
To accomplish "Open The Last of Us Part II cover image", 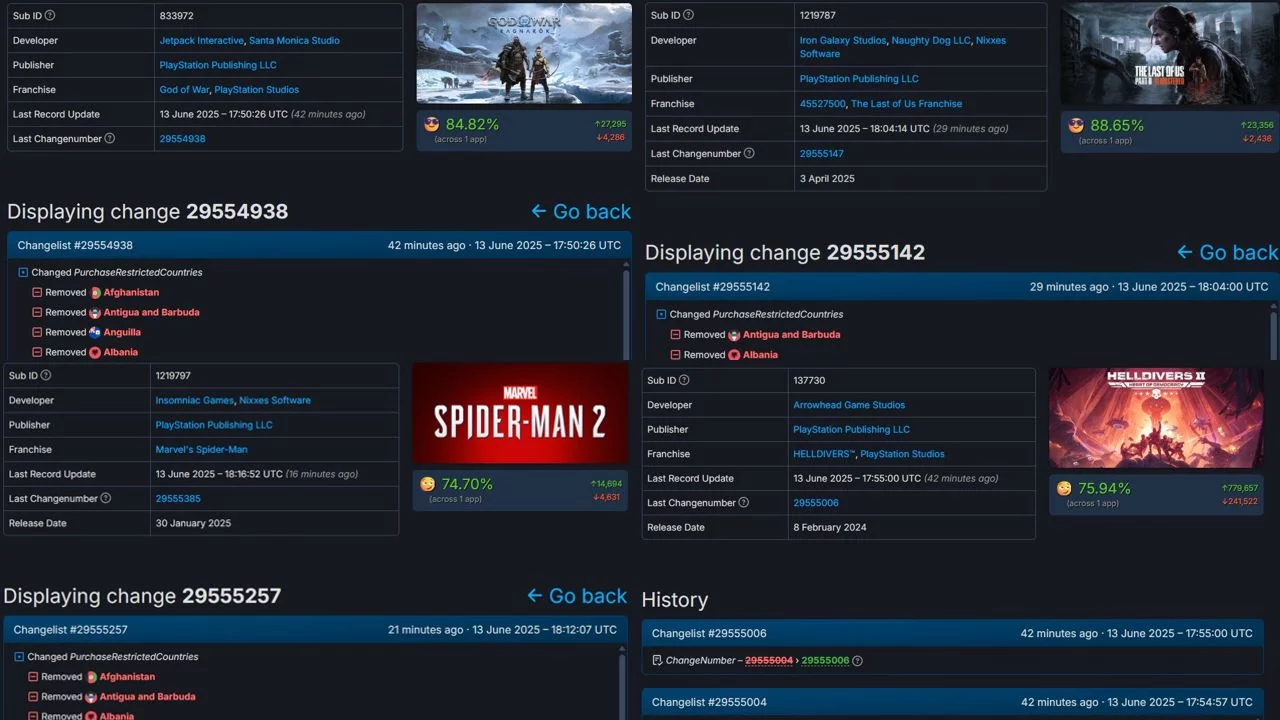I will coord(1169,54).
